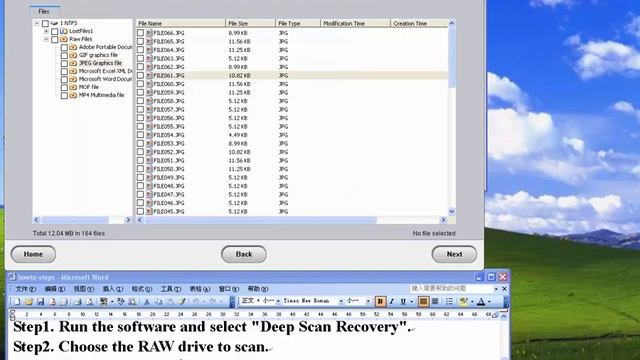Tick the checkbox for FILE065.JPG
The height and width of the screenshot is (360, 640).
(140, 41)
